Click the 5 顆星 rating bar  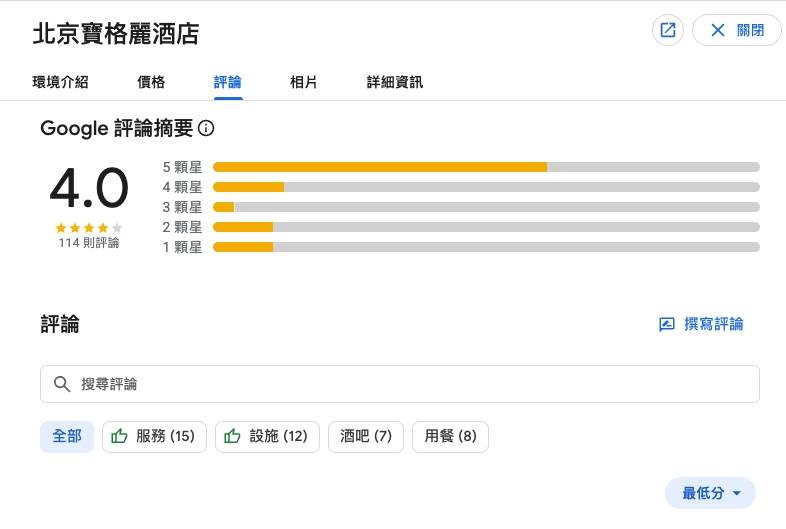pyautogui.click(x=486, y=167)
